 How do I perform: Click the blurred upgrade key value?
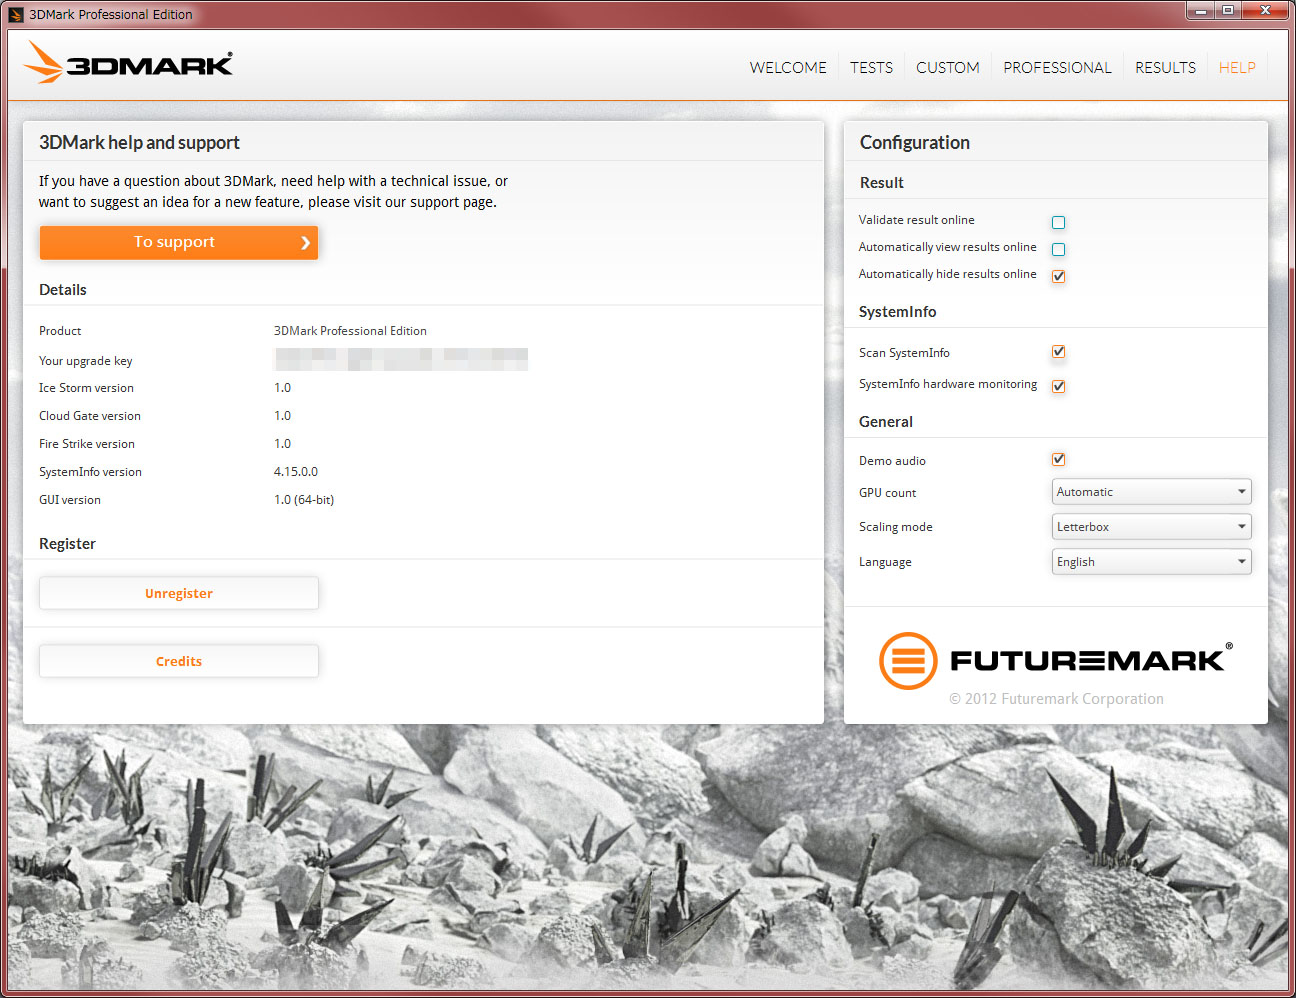(401, 359)
